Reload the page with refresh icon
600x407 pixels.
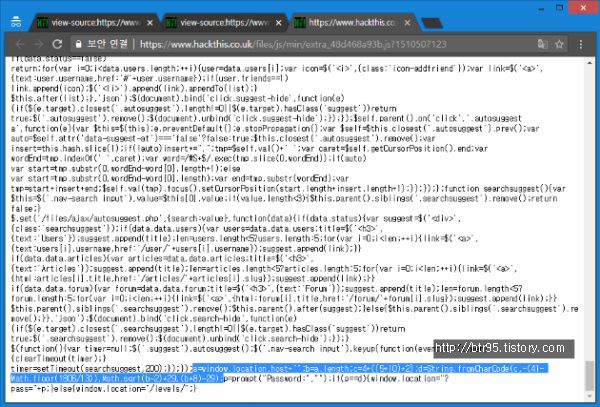click(x=57, y=44)
